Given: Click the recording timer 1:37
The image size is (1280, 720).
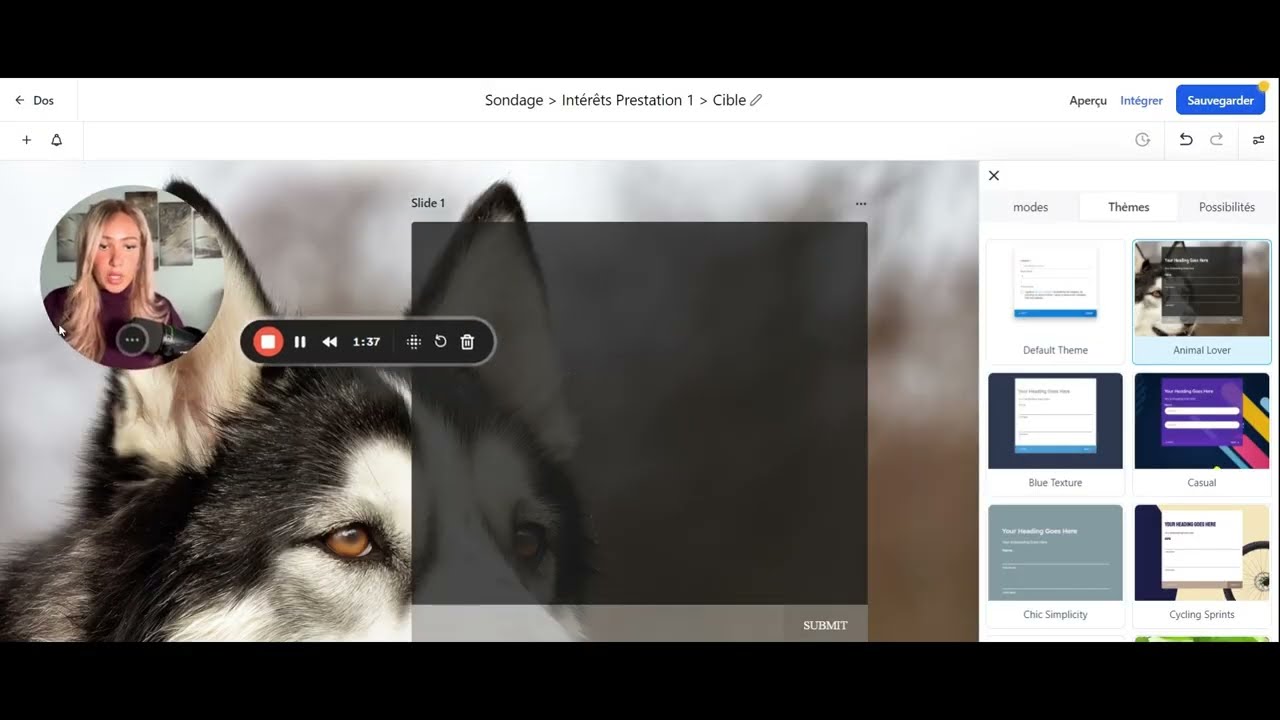Looking at the screenshot, I should click(367, 342).
